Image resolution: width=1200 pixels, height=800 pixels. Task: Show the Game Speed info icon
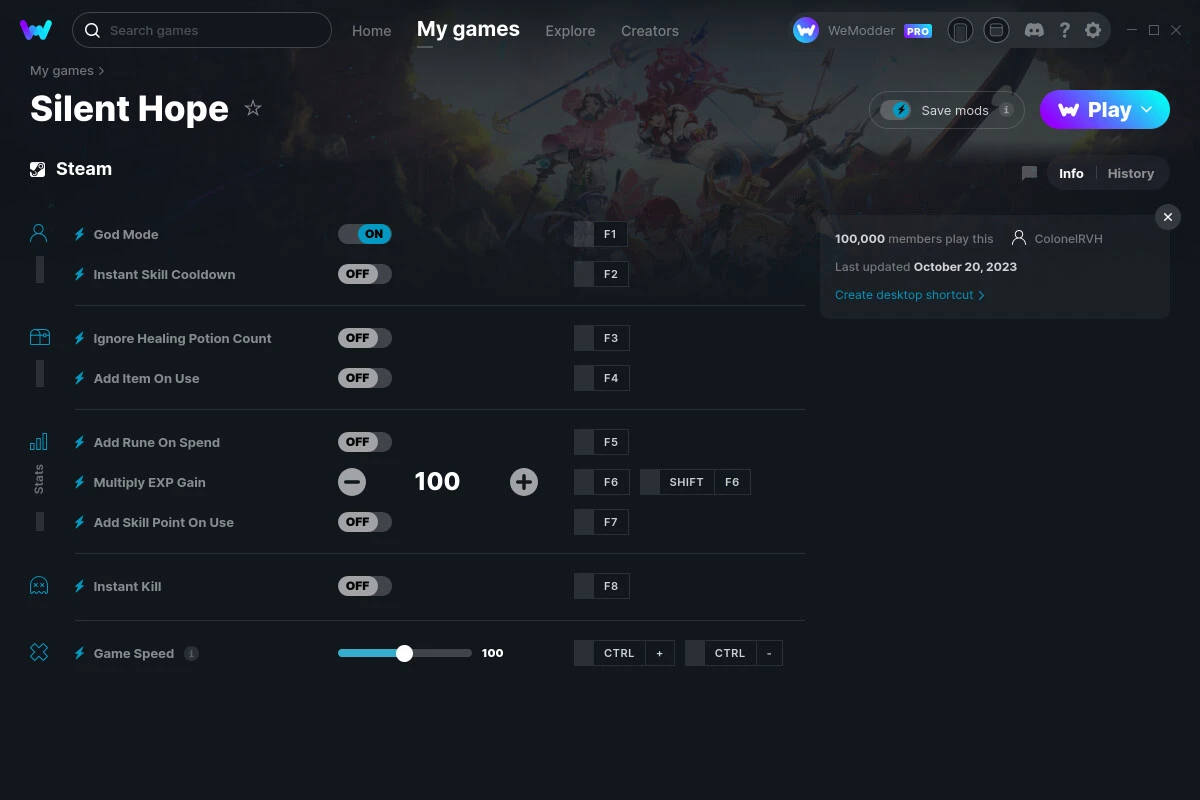click(x=191, y=653)
